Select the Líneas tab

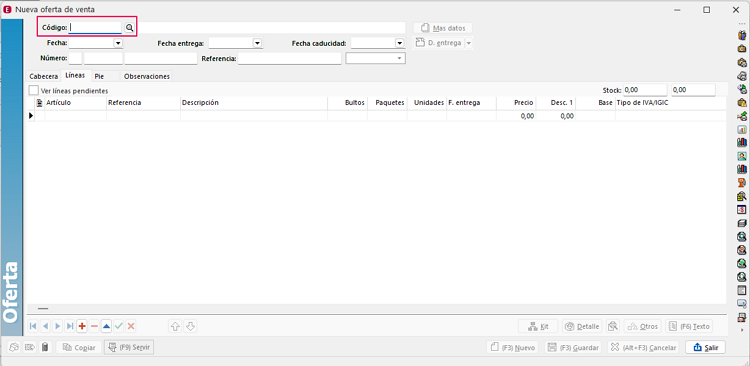75,76
